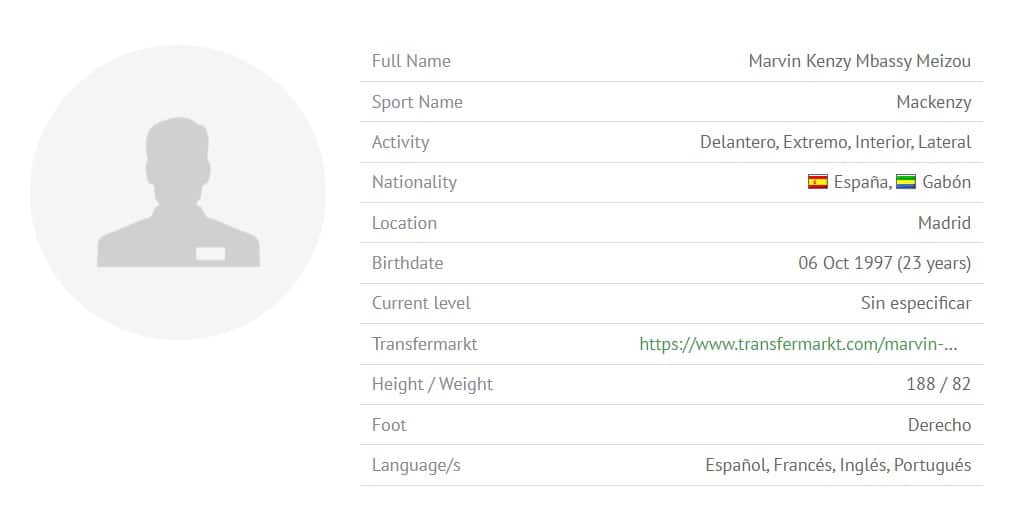This screenshot has width=1035, height=514.
Task: Click the placeholder profile avatar
Action: [178, 192]
